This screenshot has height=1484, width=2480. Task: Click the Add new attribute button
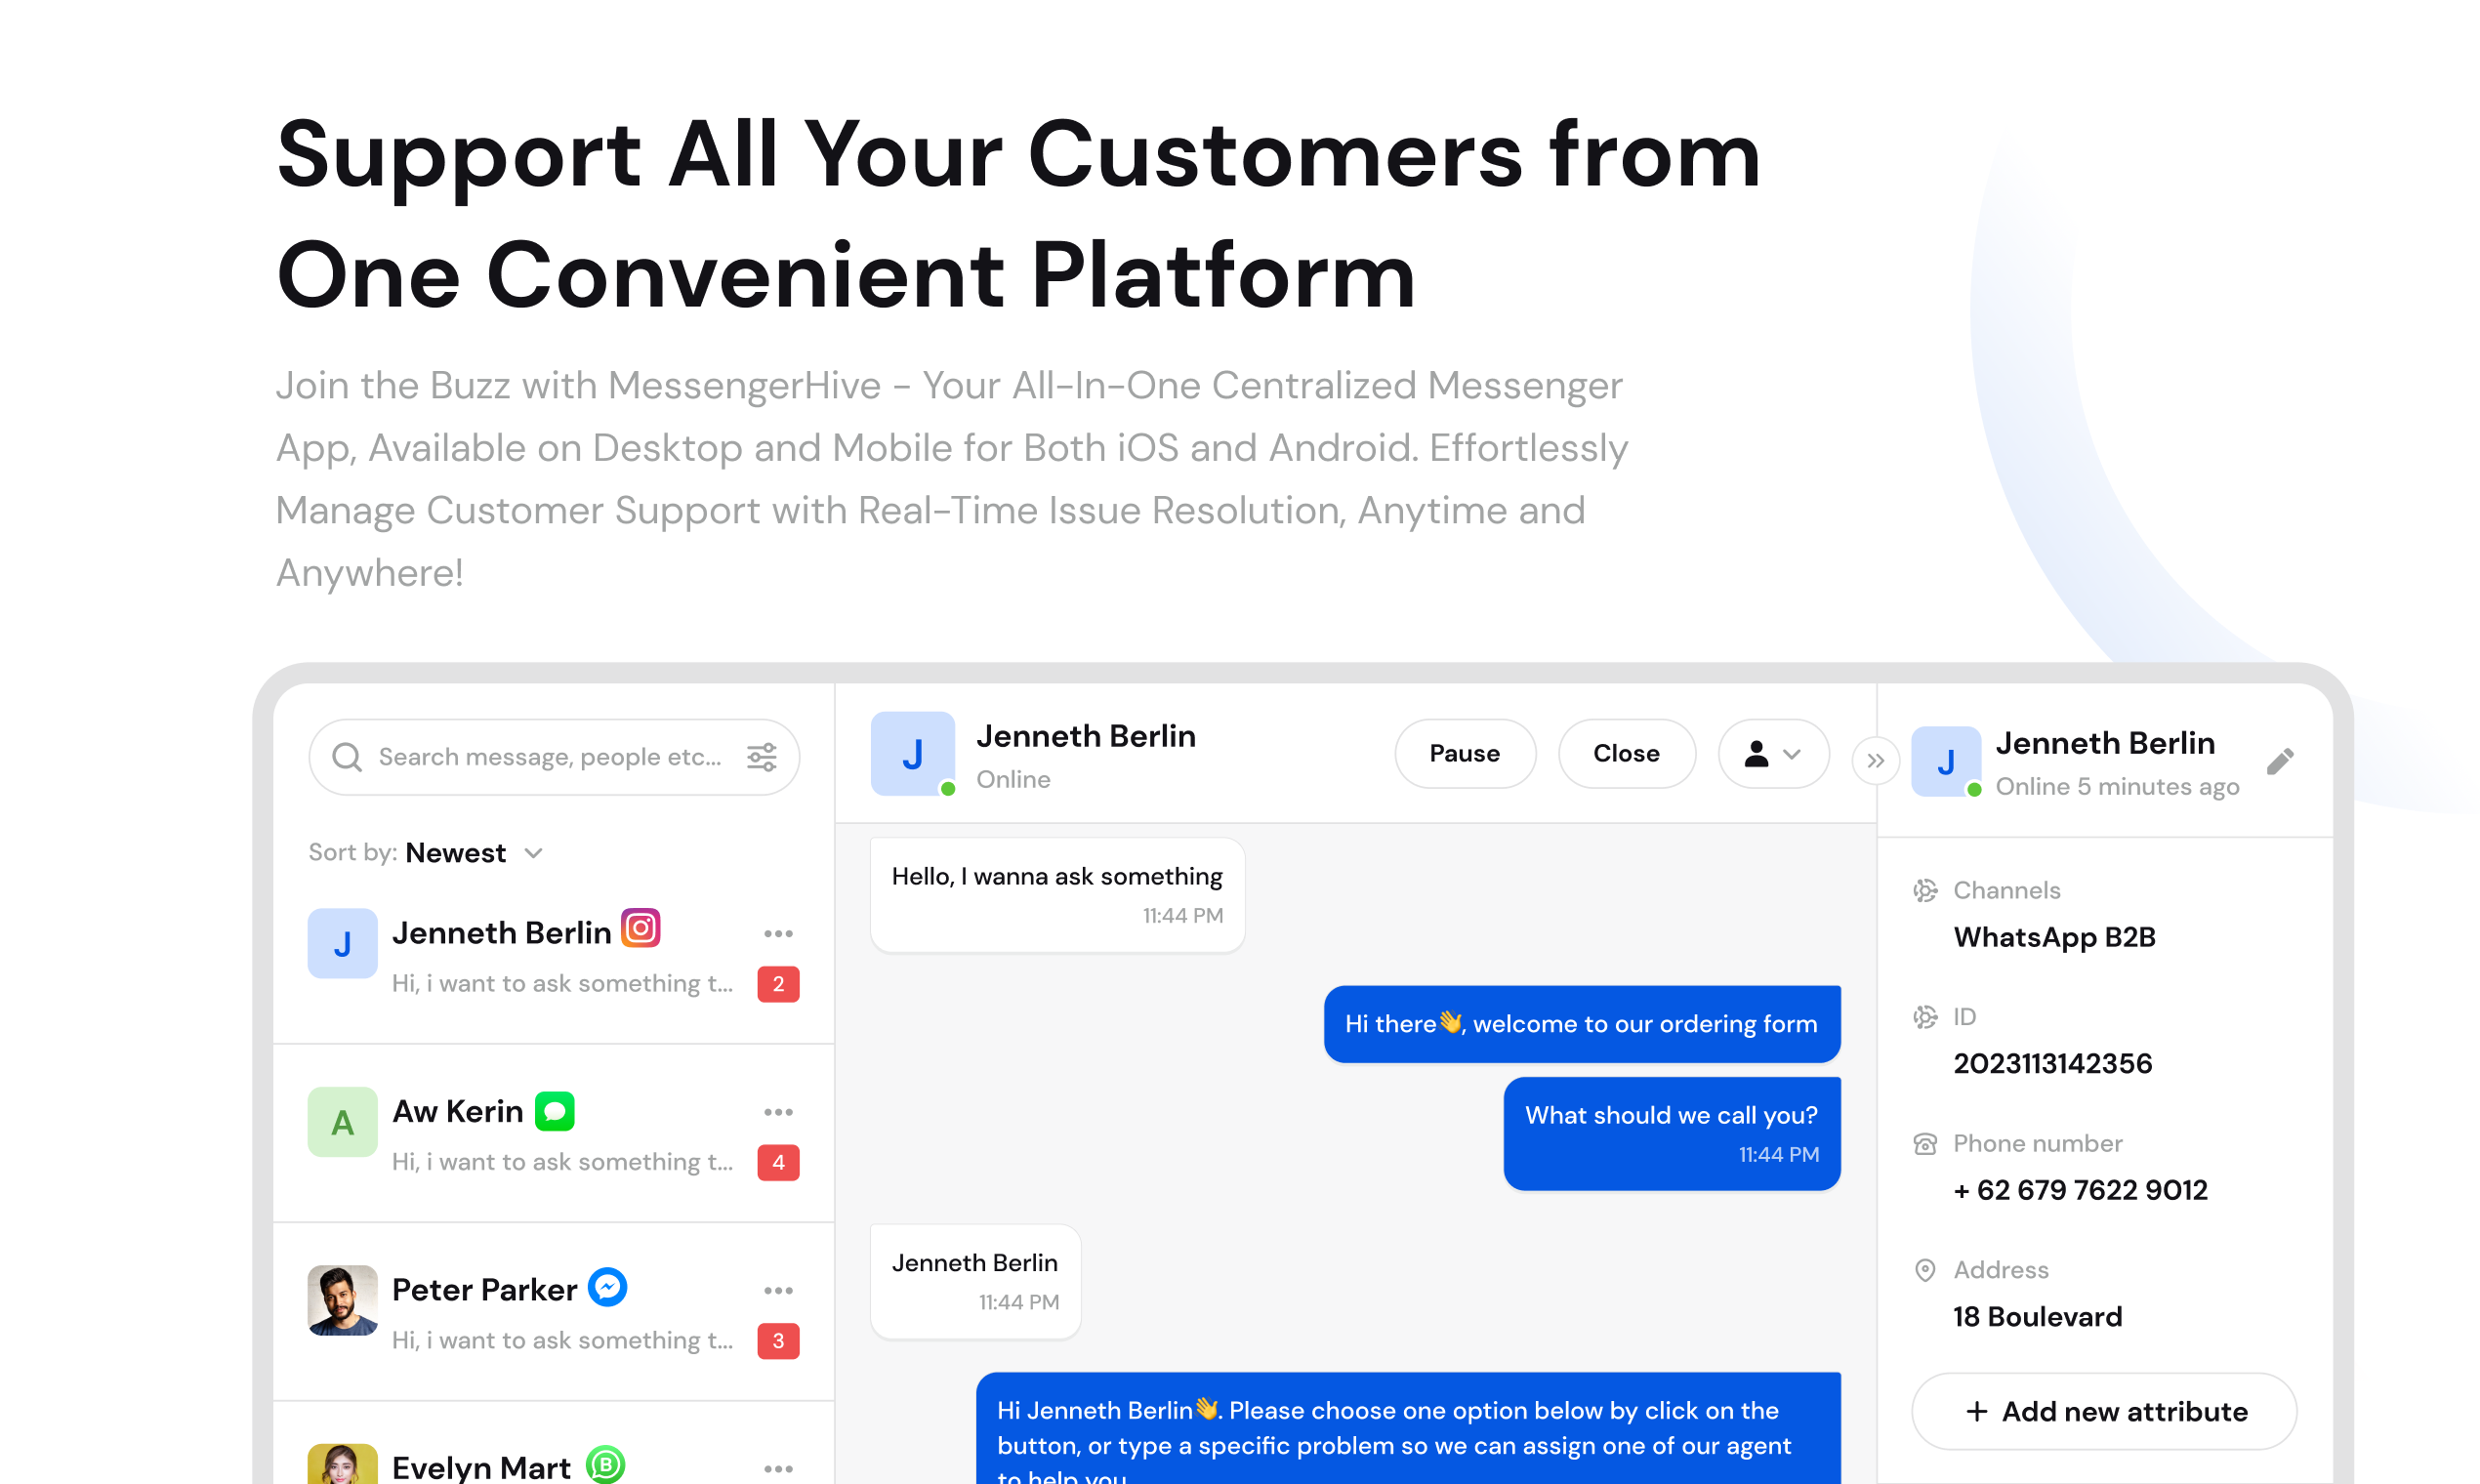click(2104, 1410)
